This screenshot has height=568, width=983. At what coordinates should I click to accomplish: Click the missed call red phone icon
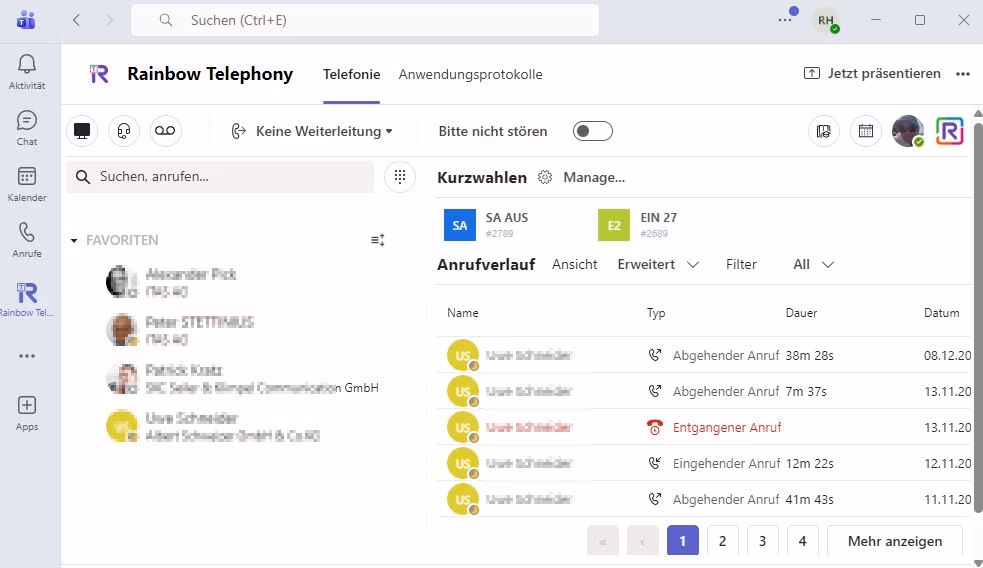tap(654, 428)
